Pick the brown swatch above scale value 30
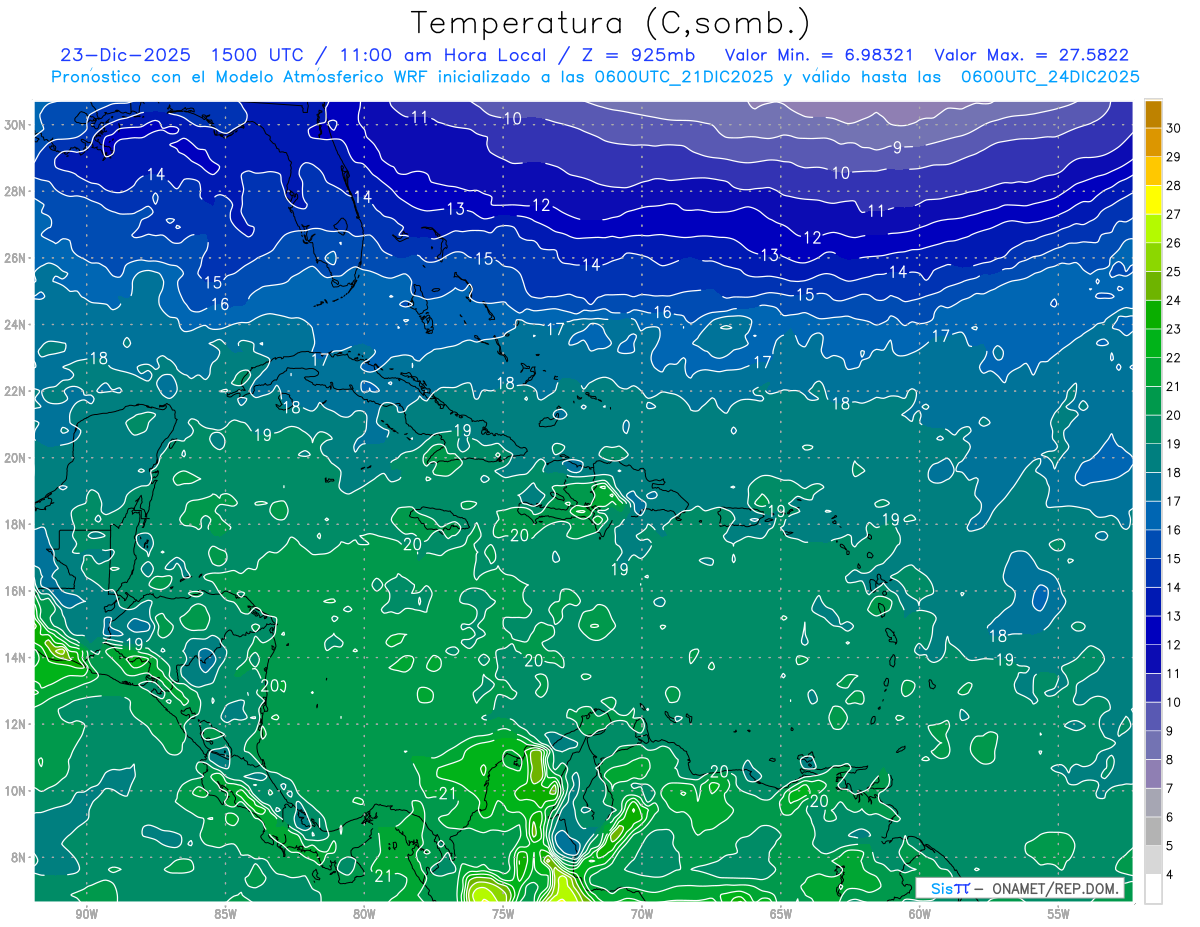The height and width of the screenshot is (927, 1200). tap(1154, 114)
